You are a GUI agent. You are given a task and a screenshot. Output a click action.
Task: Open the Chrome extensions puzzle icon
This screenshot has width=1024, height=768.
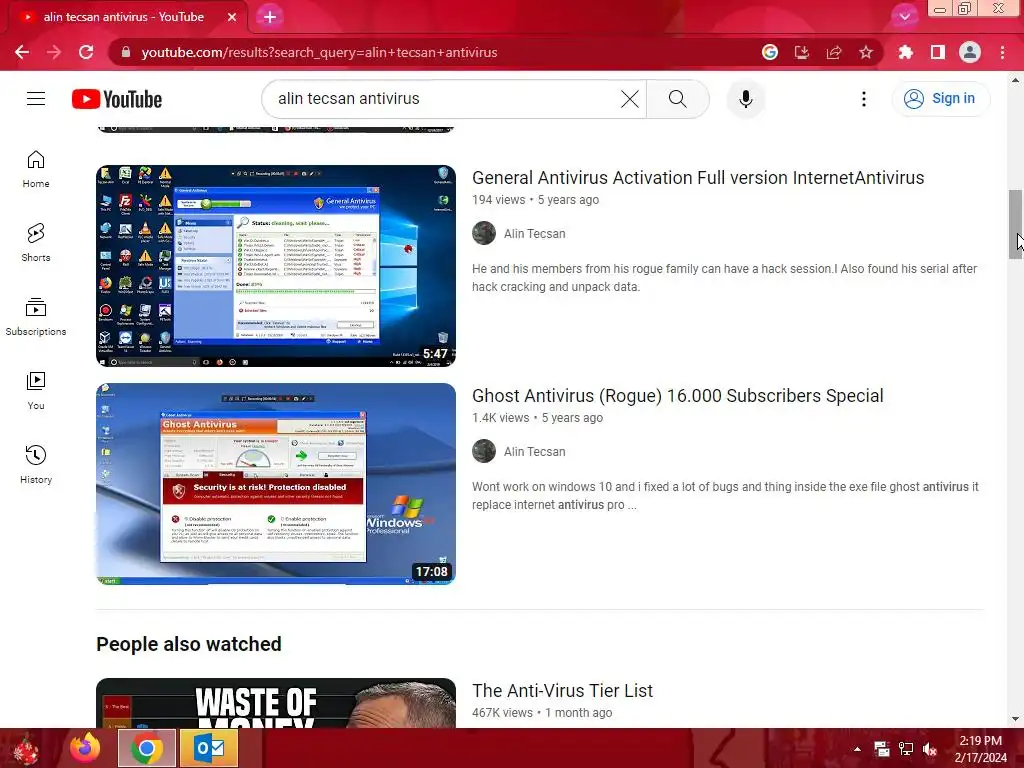[x=905, y=52]
